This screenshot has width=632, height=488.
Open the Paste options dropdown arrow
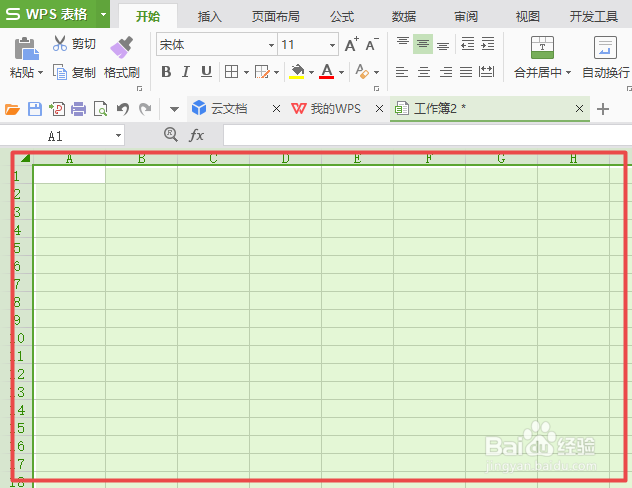40,73
